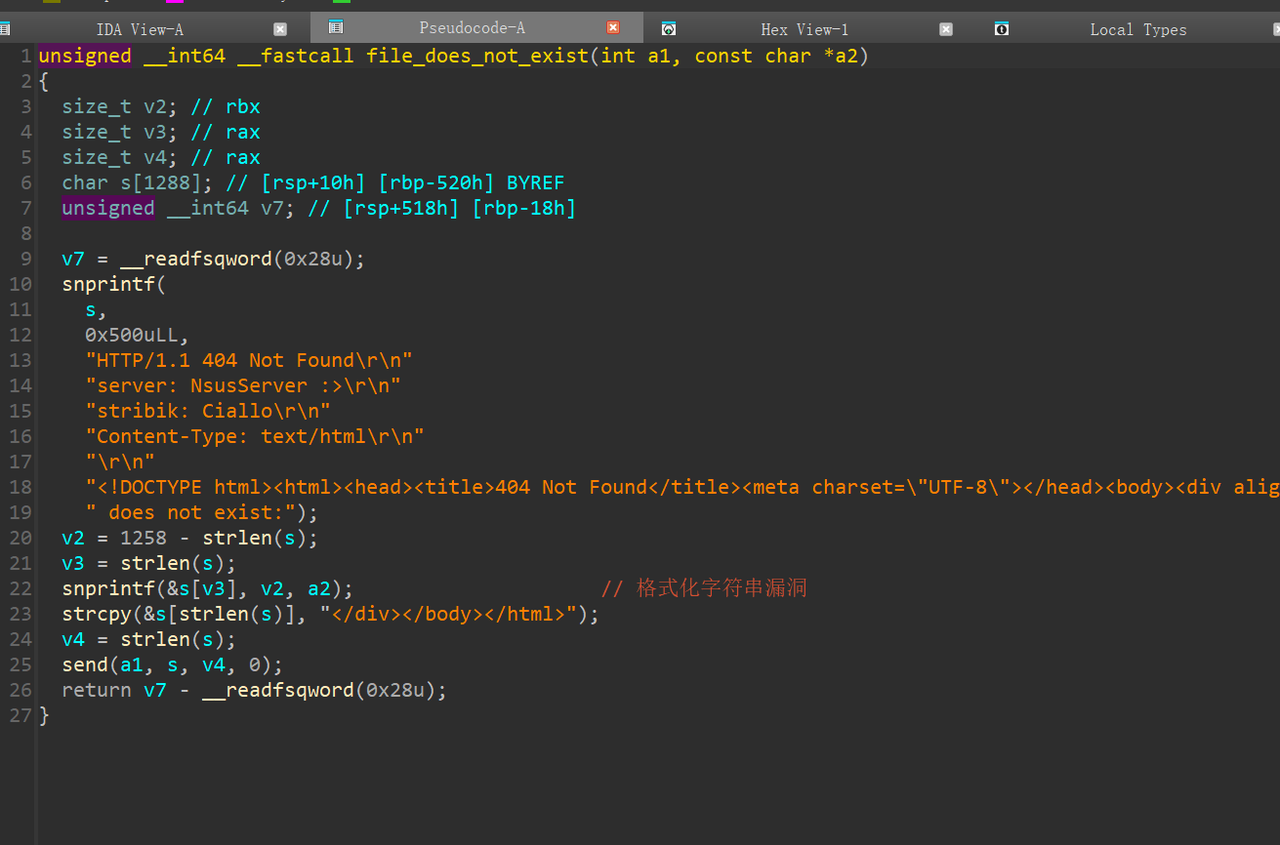Viewport: 1280px width, 845px height.
Task: Click the Local Types tab icon
Action: tap(1002, 29)
